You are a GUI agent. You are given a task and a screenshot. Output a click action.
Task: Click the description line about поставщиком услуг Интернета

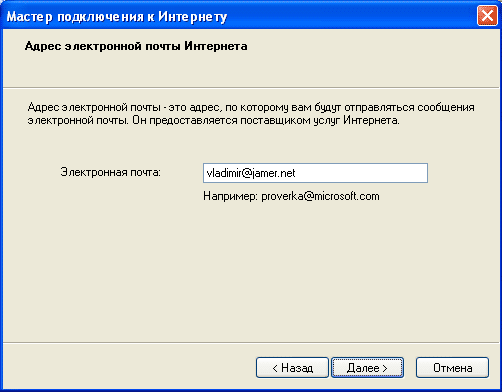coord(213,120)
